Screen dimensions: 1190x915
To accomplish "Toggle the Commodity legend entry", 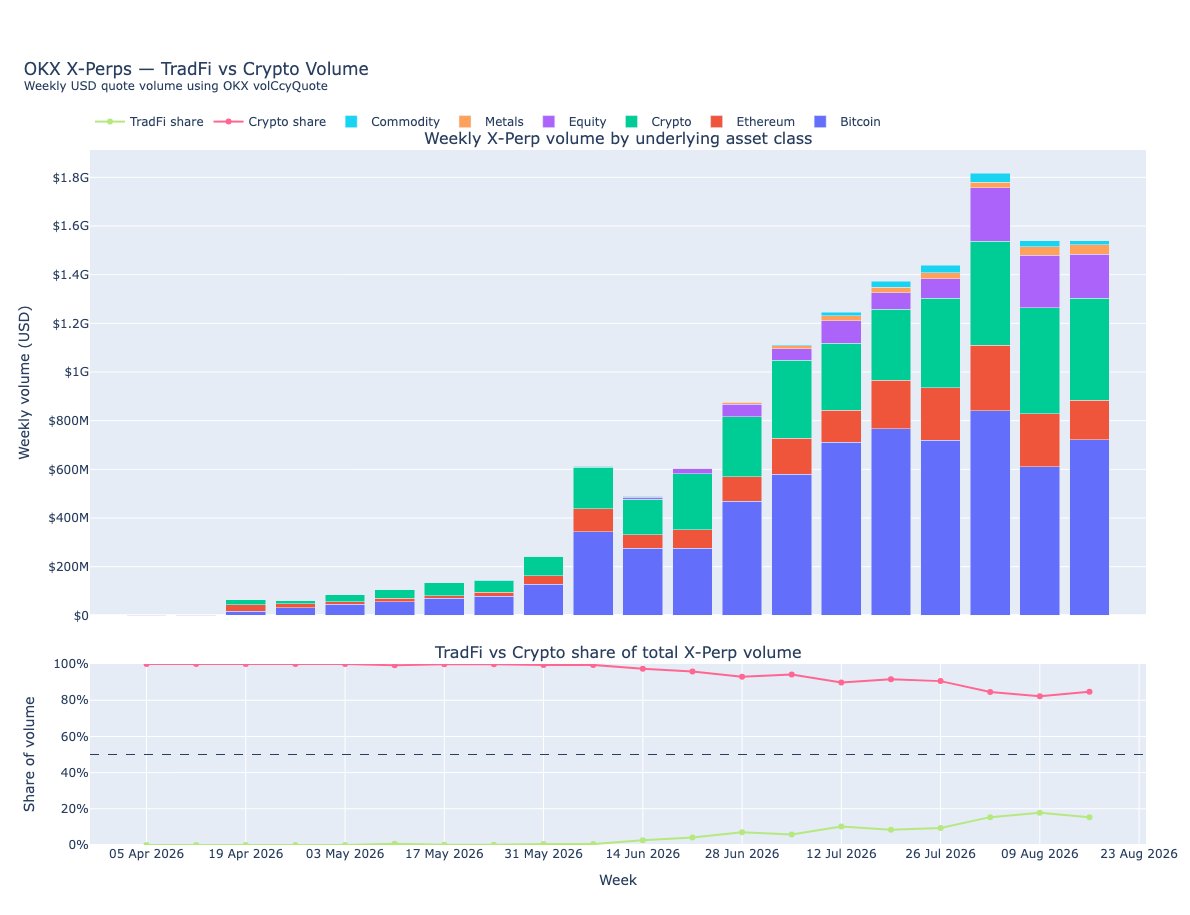I will (x=392, y=121).
